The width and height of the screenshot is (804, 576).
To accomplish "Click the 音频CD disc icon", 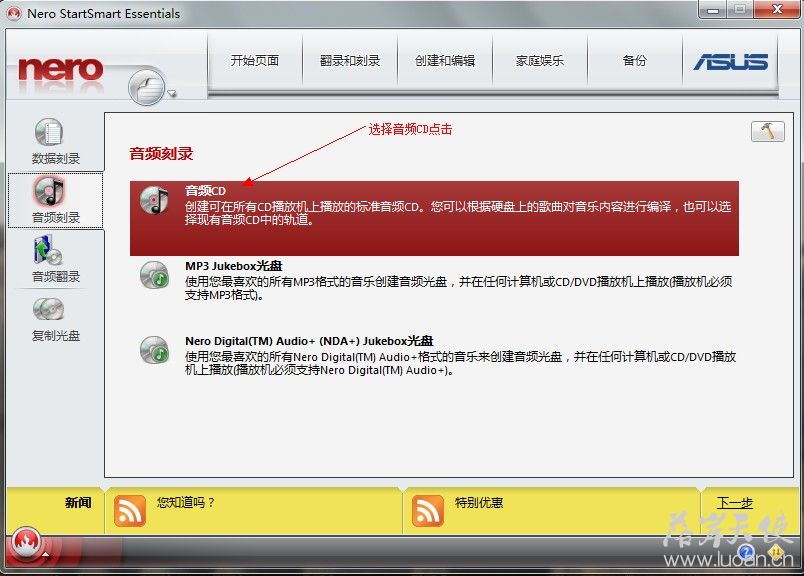I will click(154, 200).
